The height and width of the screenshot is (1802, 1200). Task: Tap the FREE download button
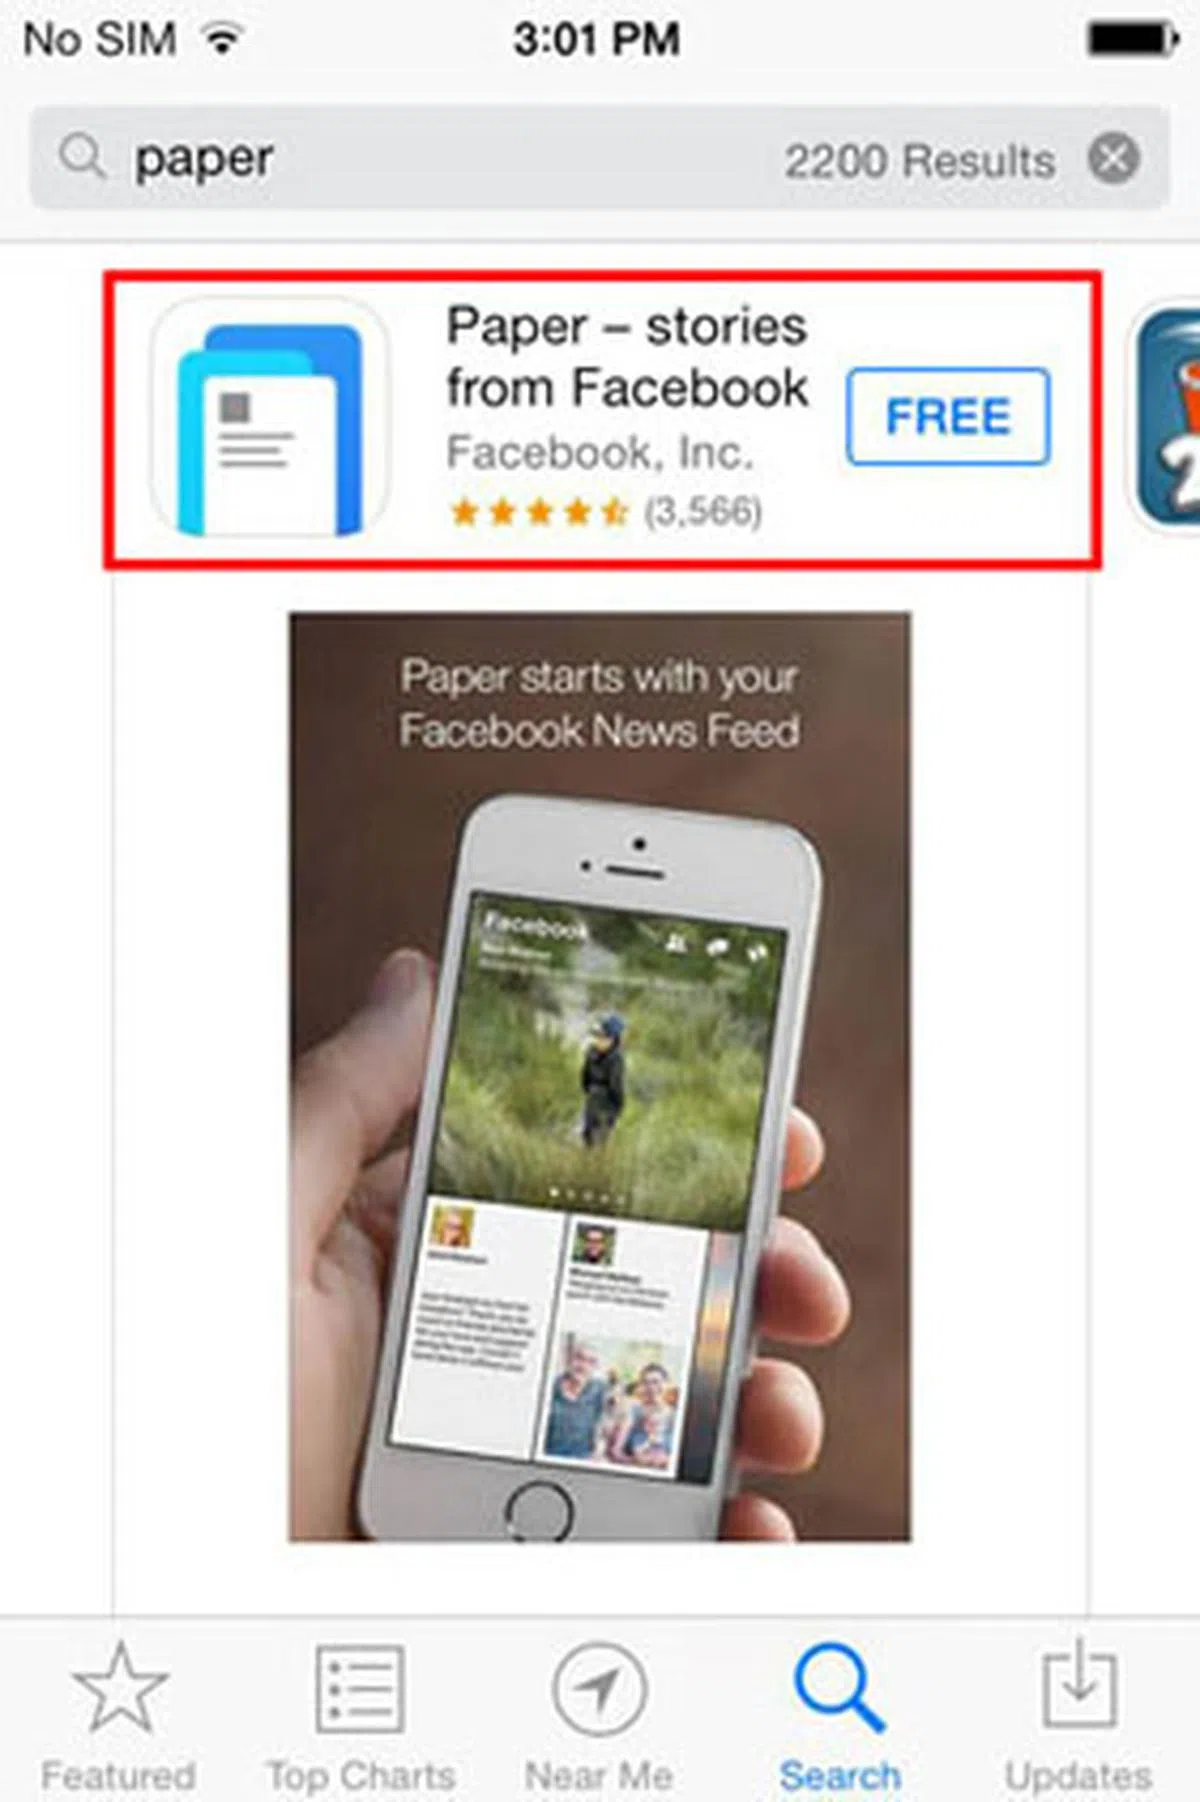pos(948,416)
